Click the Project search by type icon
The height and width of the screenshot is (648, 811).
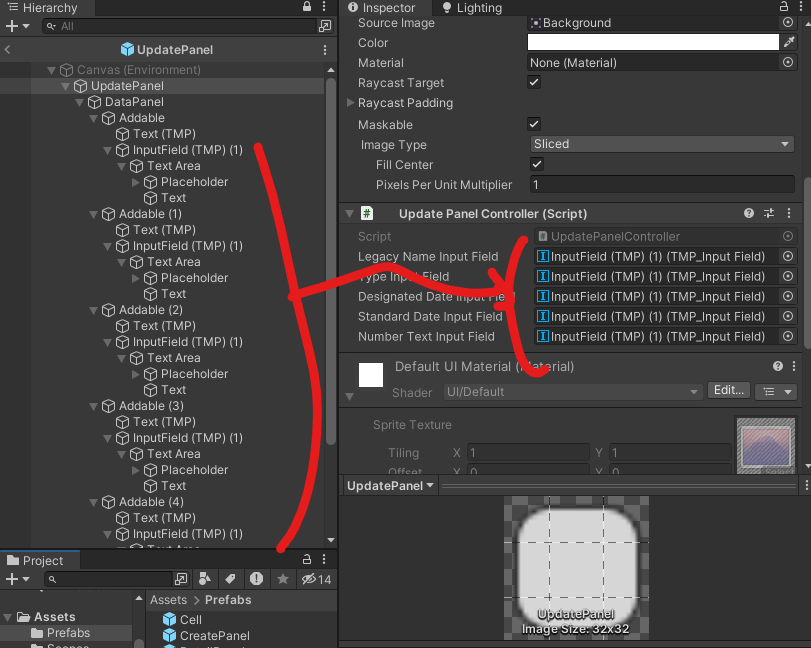click(x=205, y=579)
